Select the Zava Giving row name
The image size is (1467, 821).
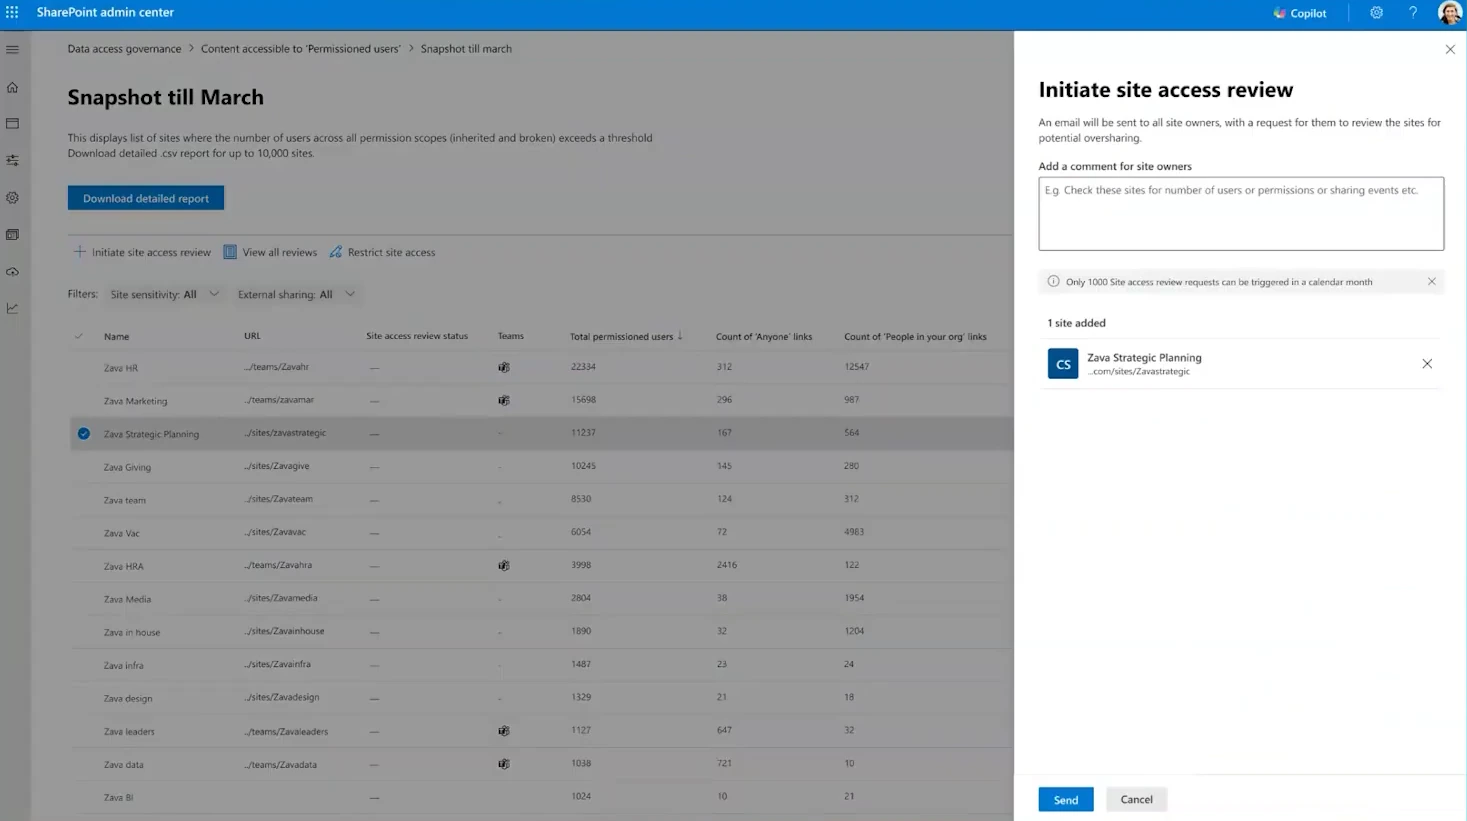(x=127, y=467)
